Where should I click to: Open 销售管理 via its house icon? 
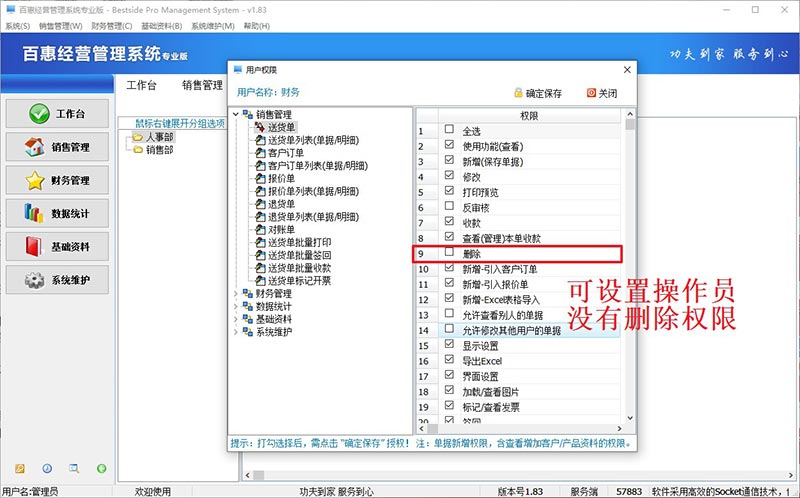(x=34, y=147)
